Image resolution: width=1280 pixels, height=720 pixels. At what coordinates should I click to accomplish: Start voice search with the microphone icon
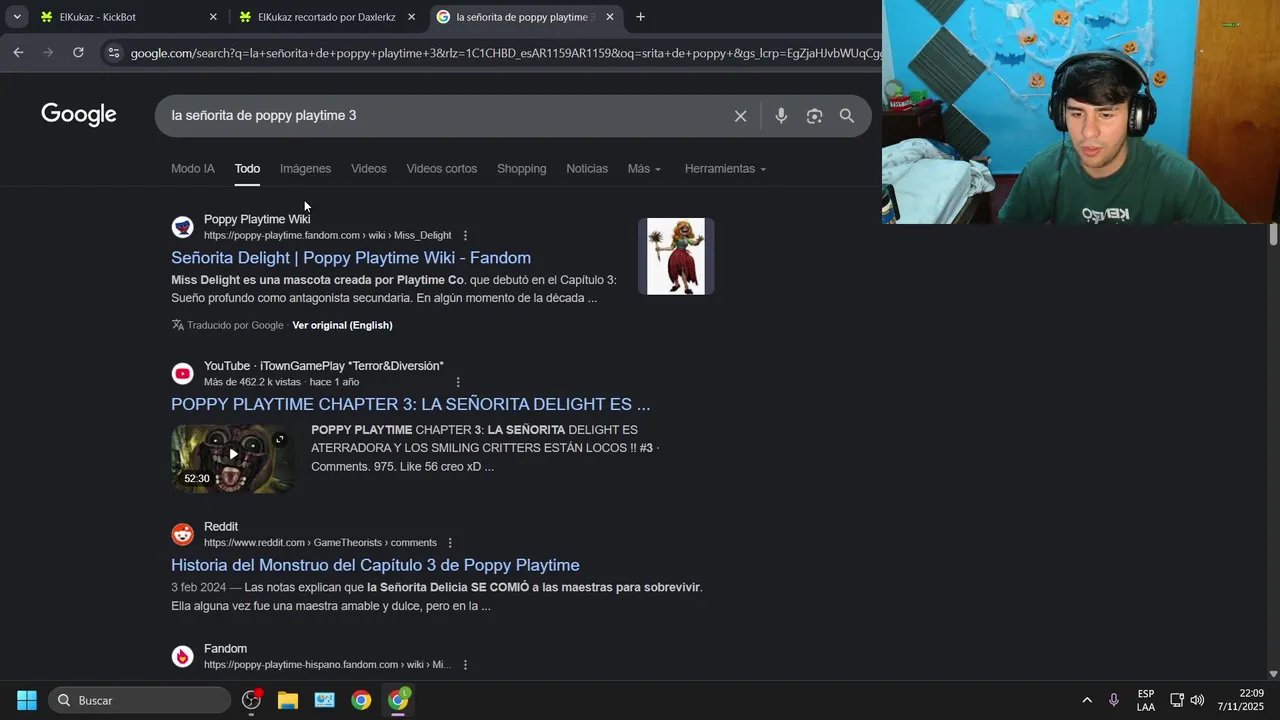(x=781, y=116)
